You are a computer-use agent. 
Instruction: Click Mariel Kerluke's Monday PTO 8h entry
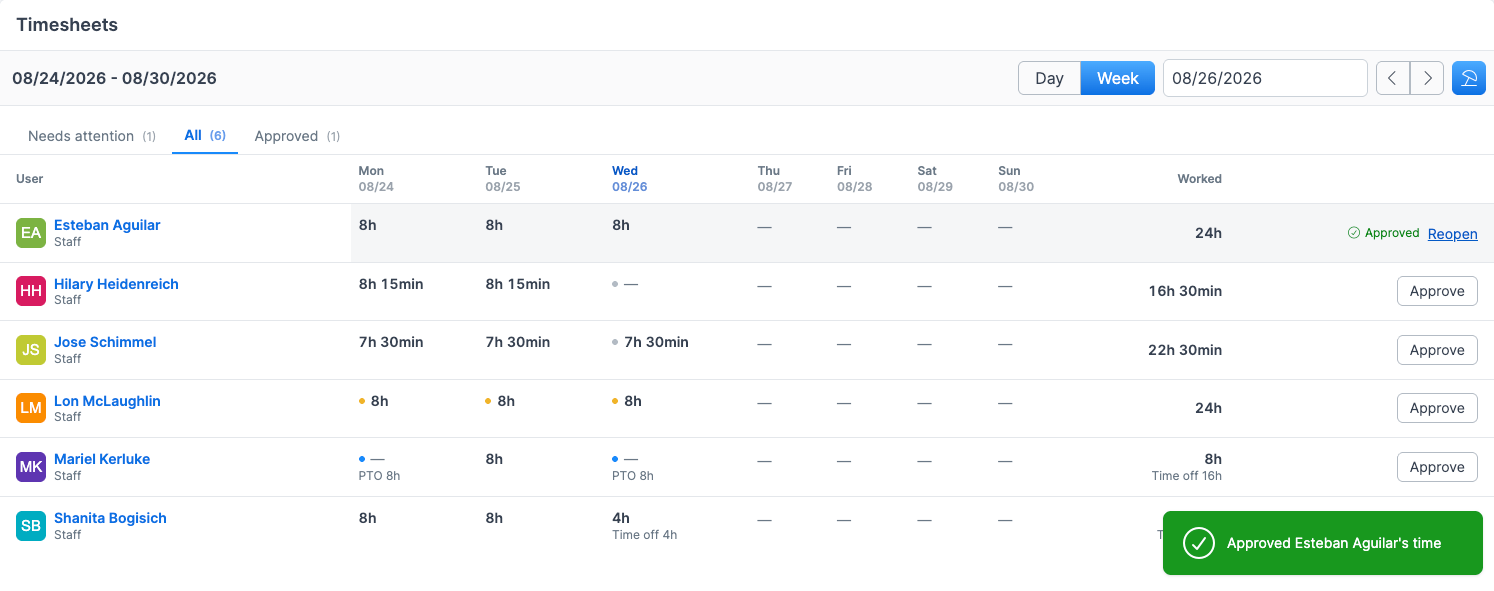click(379, 467)
